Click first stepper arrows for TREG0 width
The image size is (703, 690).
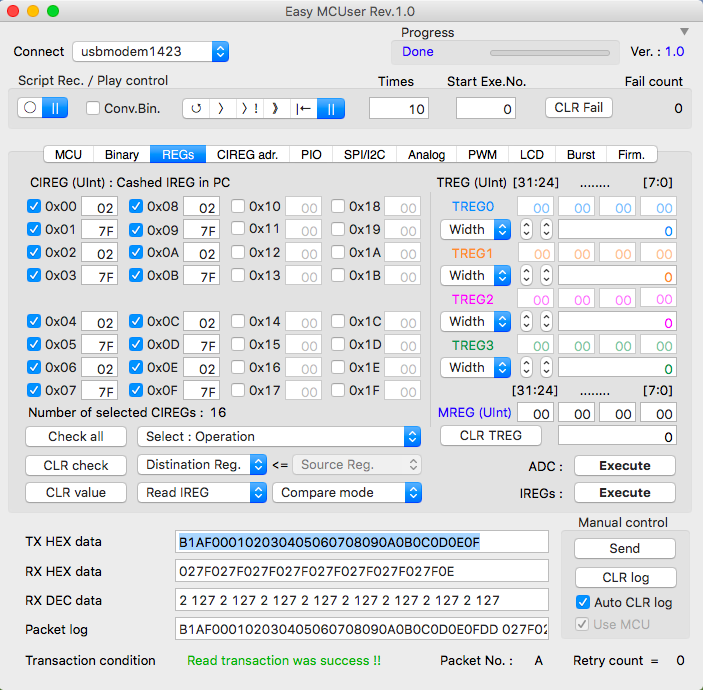click(526, 230)
